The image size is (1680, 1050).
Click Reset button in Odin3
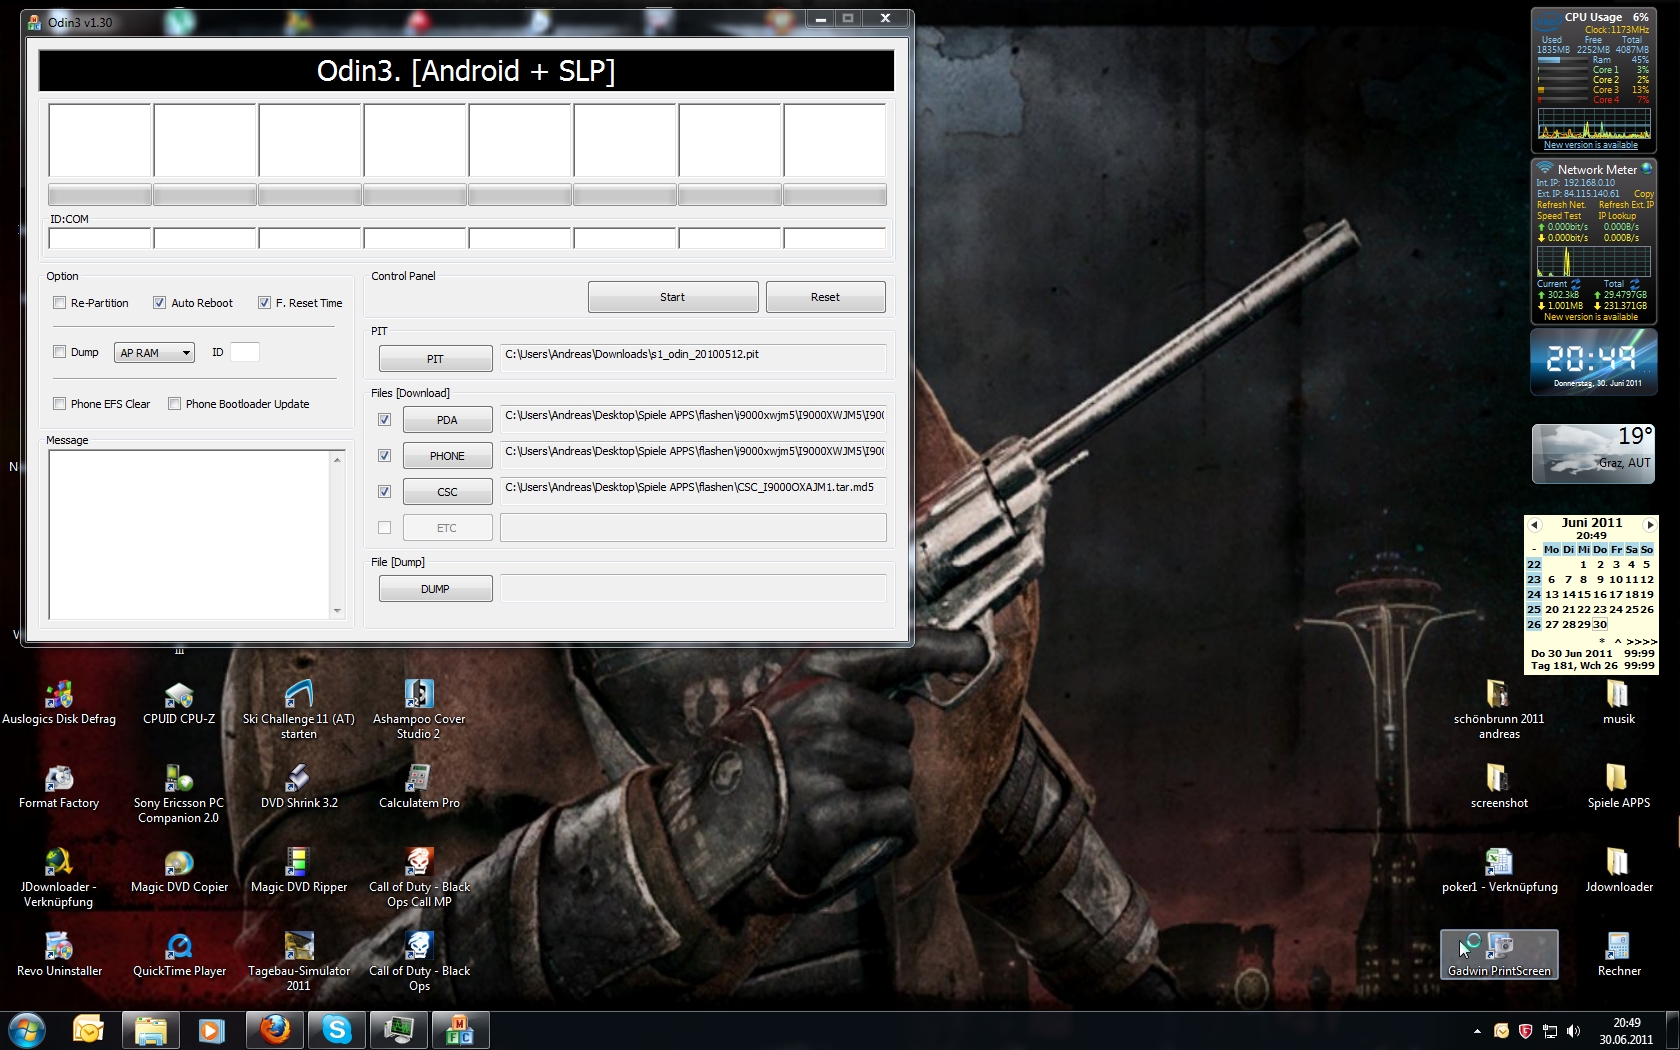pos(825,297)
